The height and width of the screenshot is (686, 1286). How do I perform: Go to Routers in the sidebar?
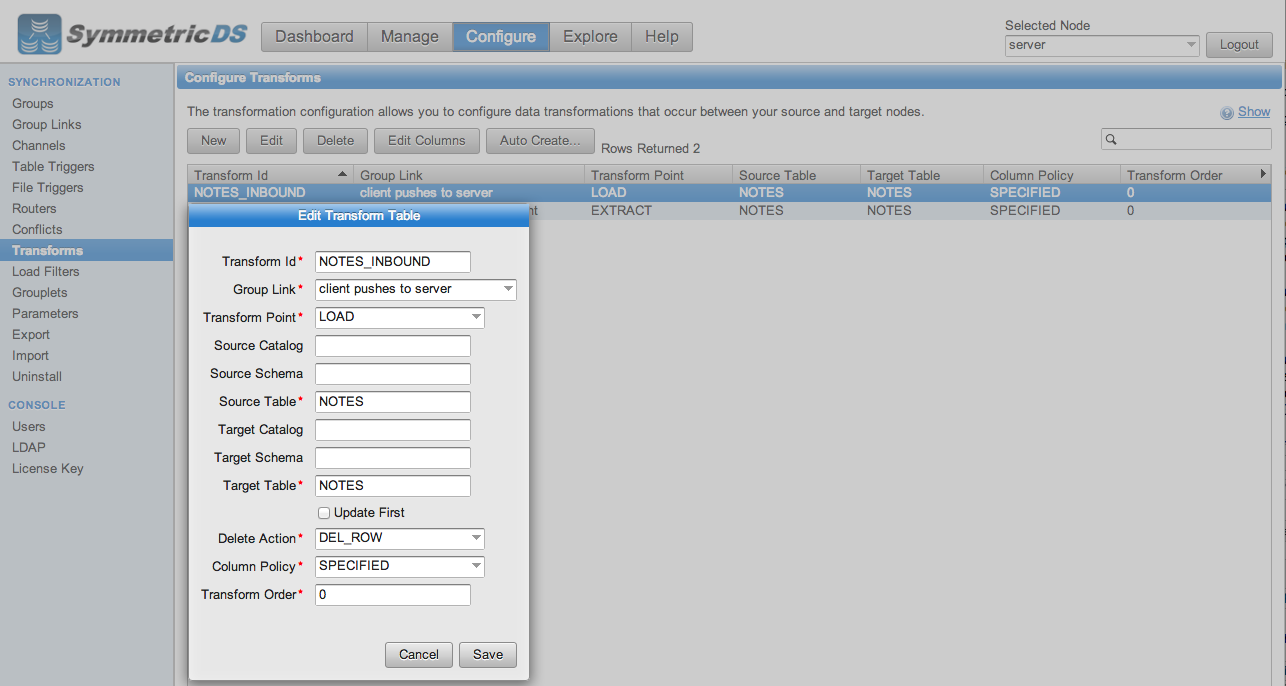click(x=34, y=209)
